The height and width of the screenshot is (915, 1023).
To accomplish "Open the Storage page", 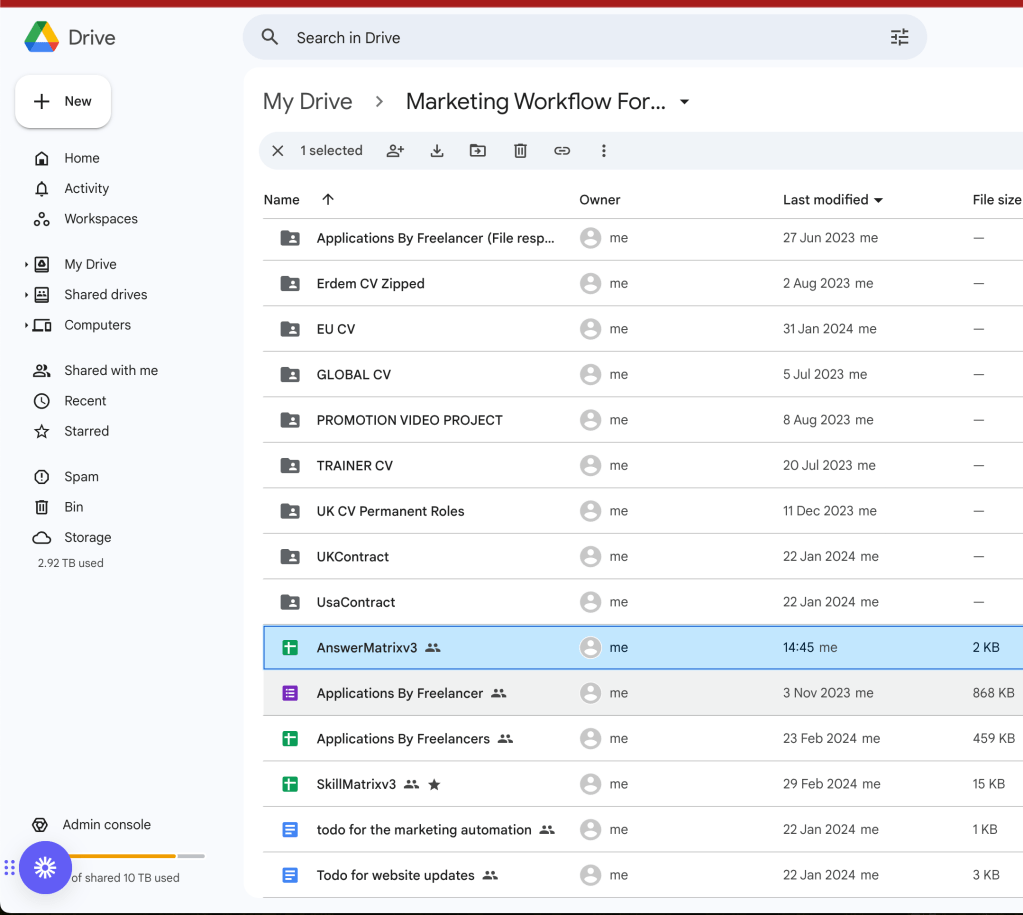I will click(87, 538).
